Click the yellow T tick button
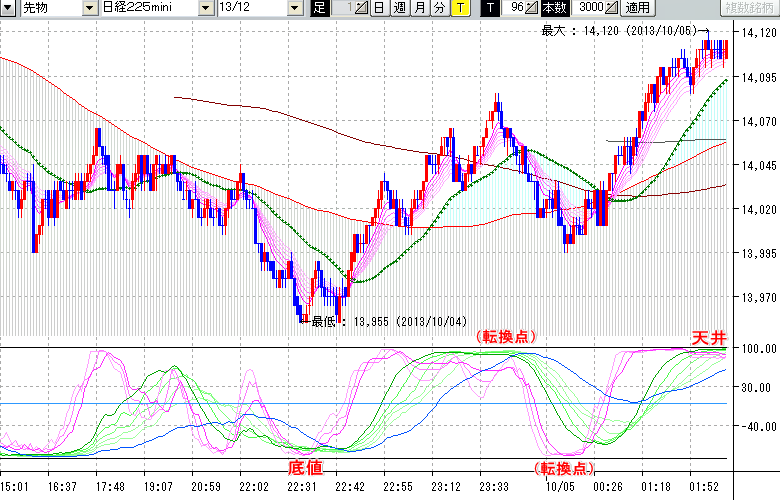Viewport: 780px width, 500px height. click(x=459, y=8)
